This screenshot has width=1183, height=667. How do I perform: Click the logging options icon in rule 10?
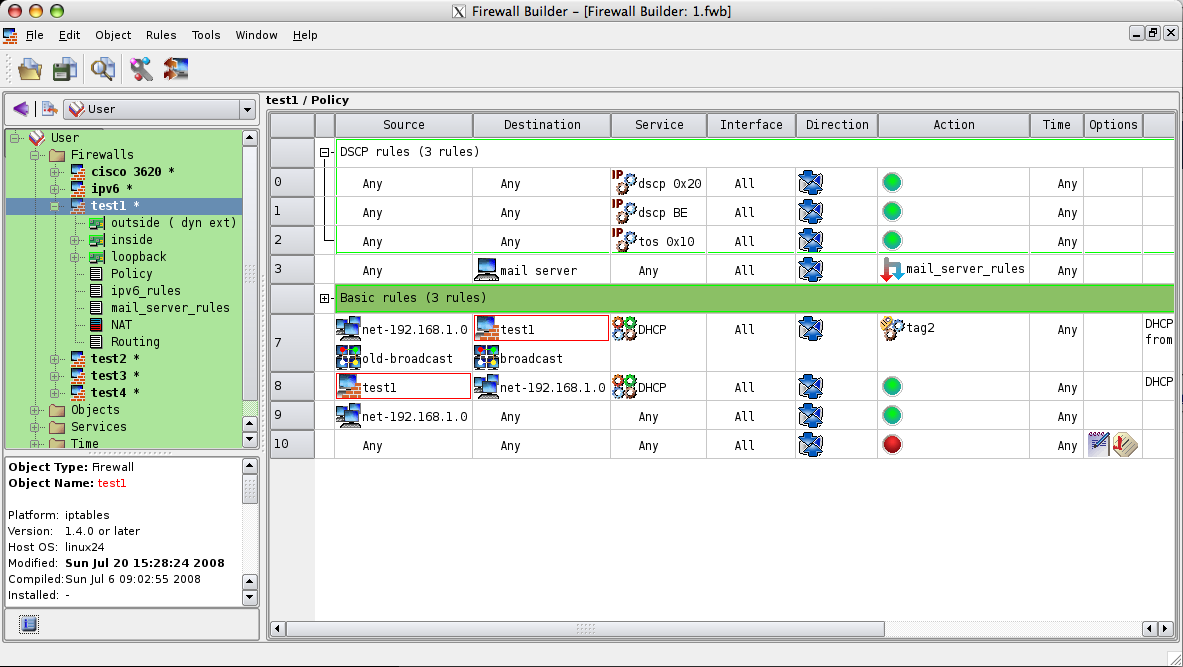point(1098,444)
